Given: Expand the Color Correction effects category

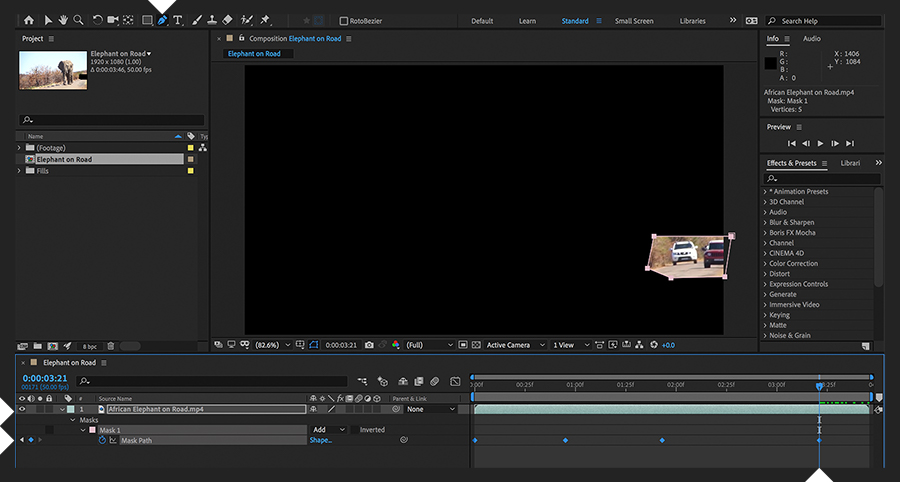Looking at the screenshot, I should tap(766, 264).
